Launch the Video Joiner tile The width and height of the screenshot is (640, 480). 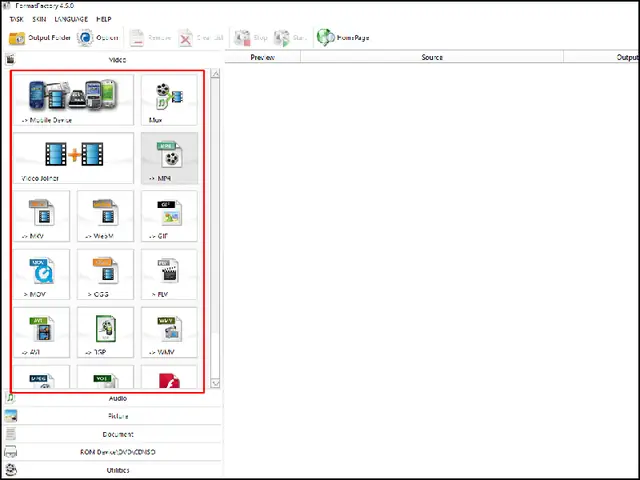pyautogui.click(x=73, y=158)
